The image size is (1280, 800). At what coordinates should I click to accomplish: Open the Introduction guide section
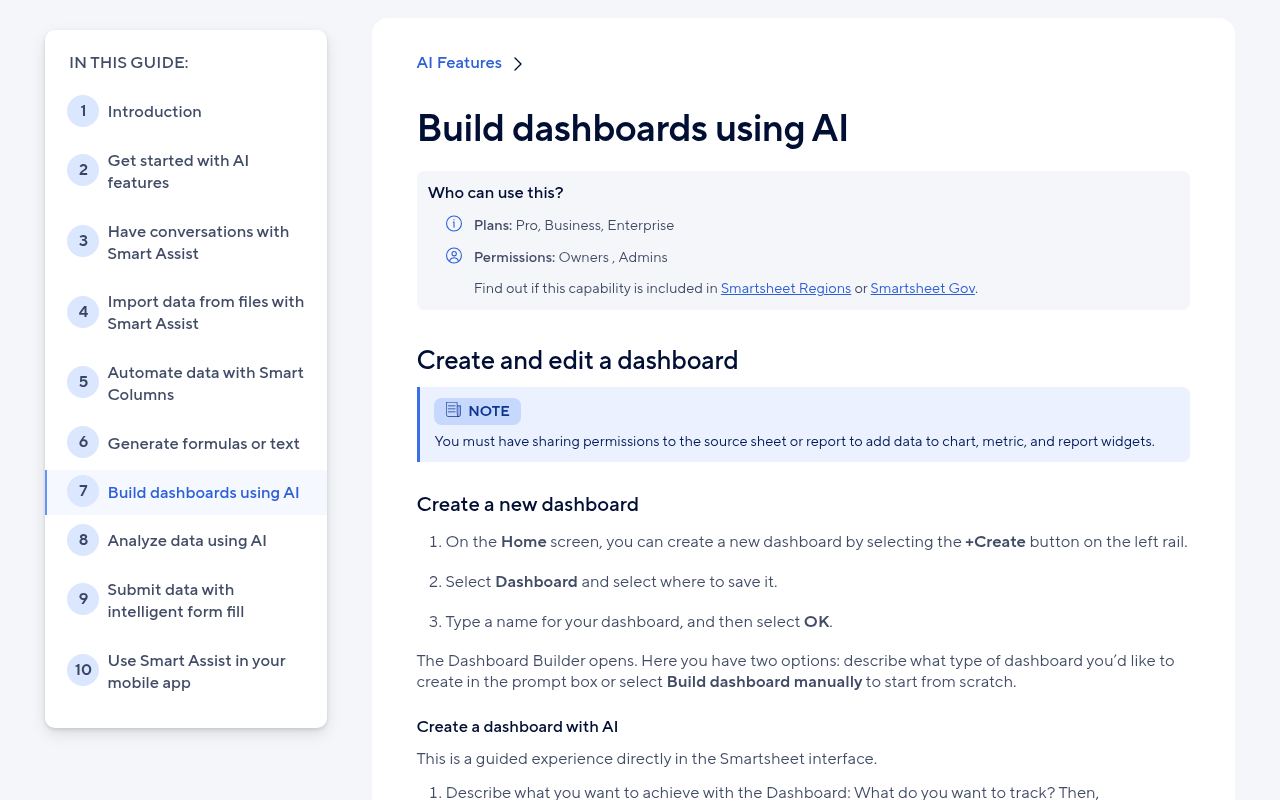coord(155,112)
